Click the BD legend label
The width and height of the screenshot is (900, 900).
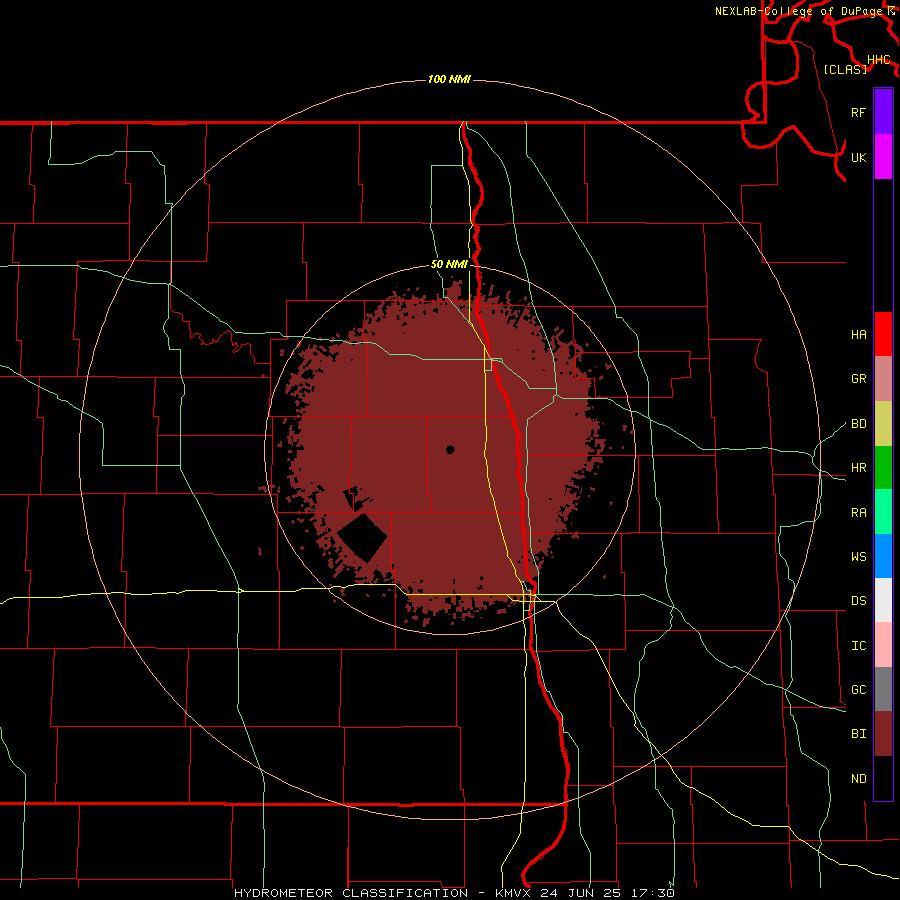pyautogui.click(x=858, y=424)
